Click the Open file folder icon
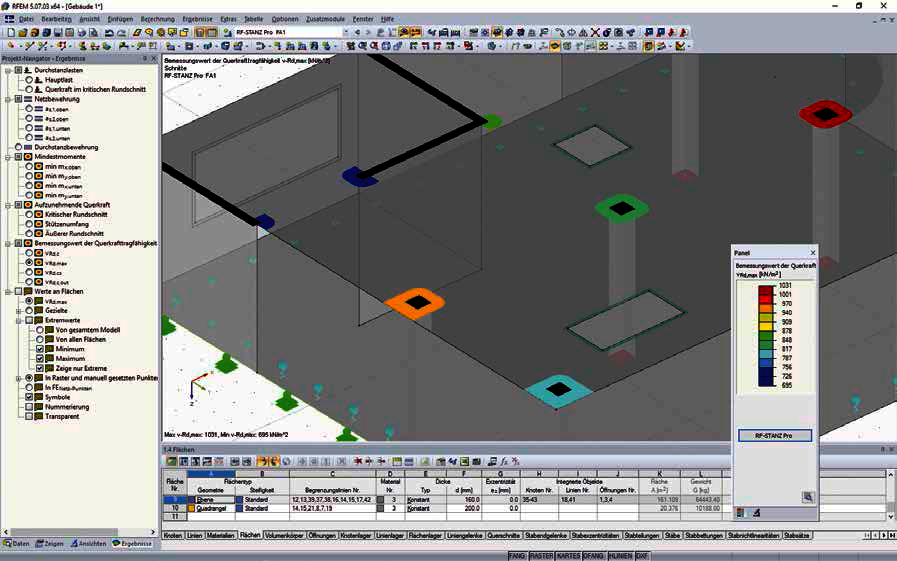The width and height of the screenshot is (897, 561). (x=22, y=33)
